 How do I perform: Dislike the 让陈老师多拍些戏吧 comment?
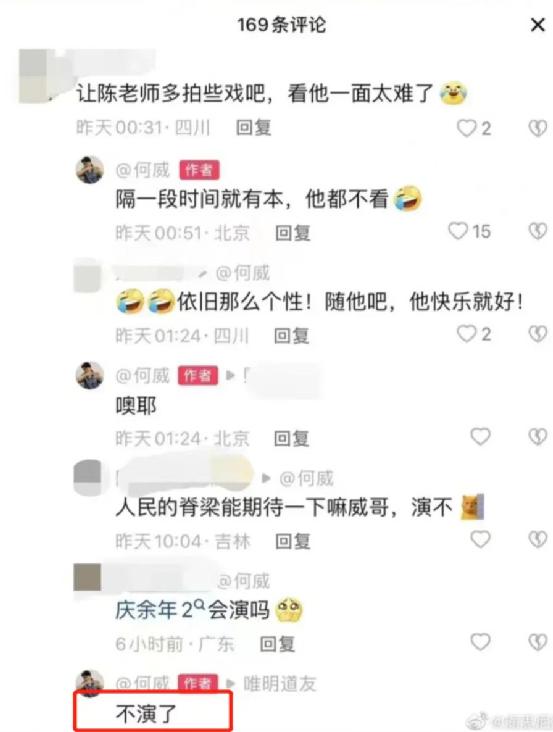[537, 128]
